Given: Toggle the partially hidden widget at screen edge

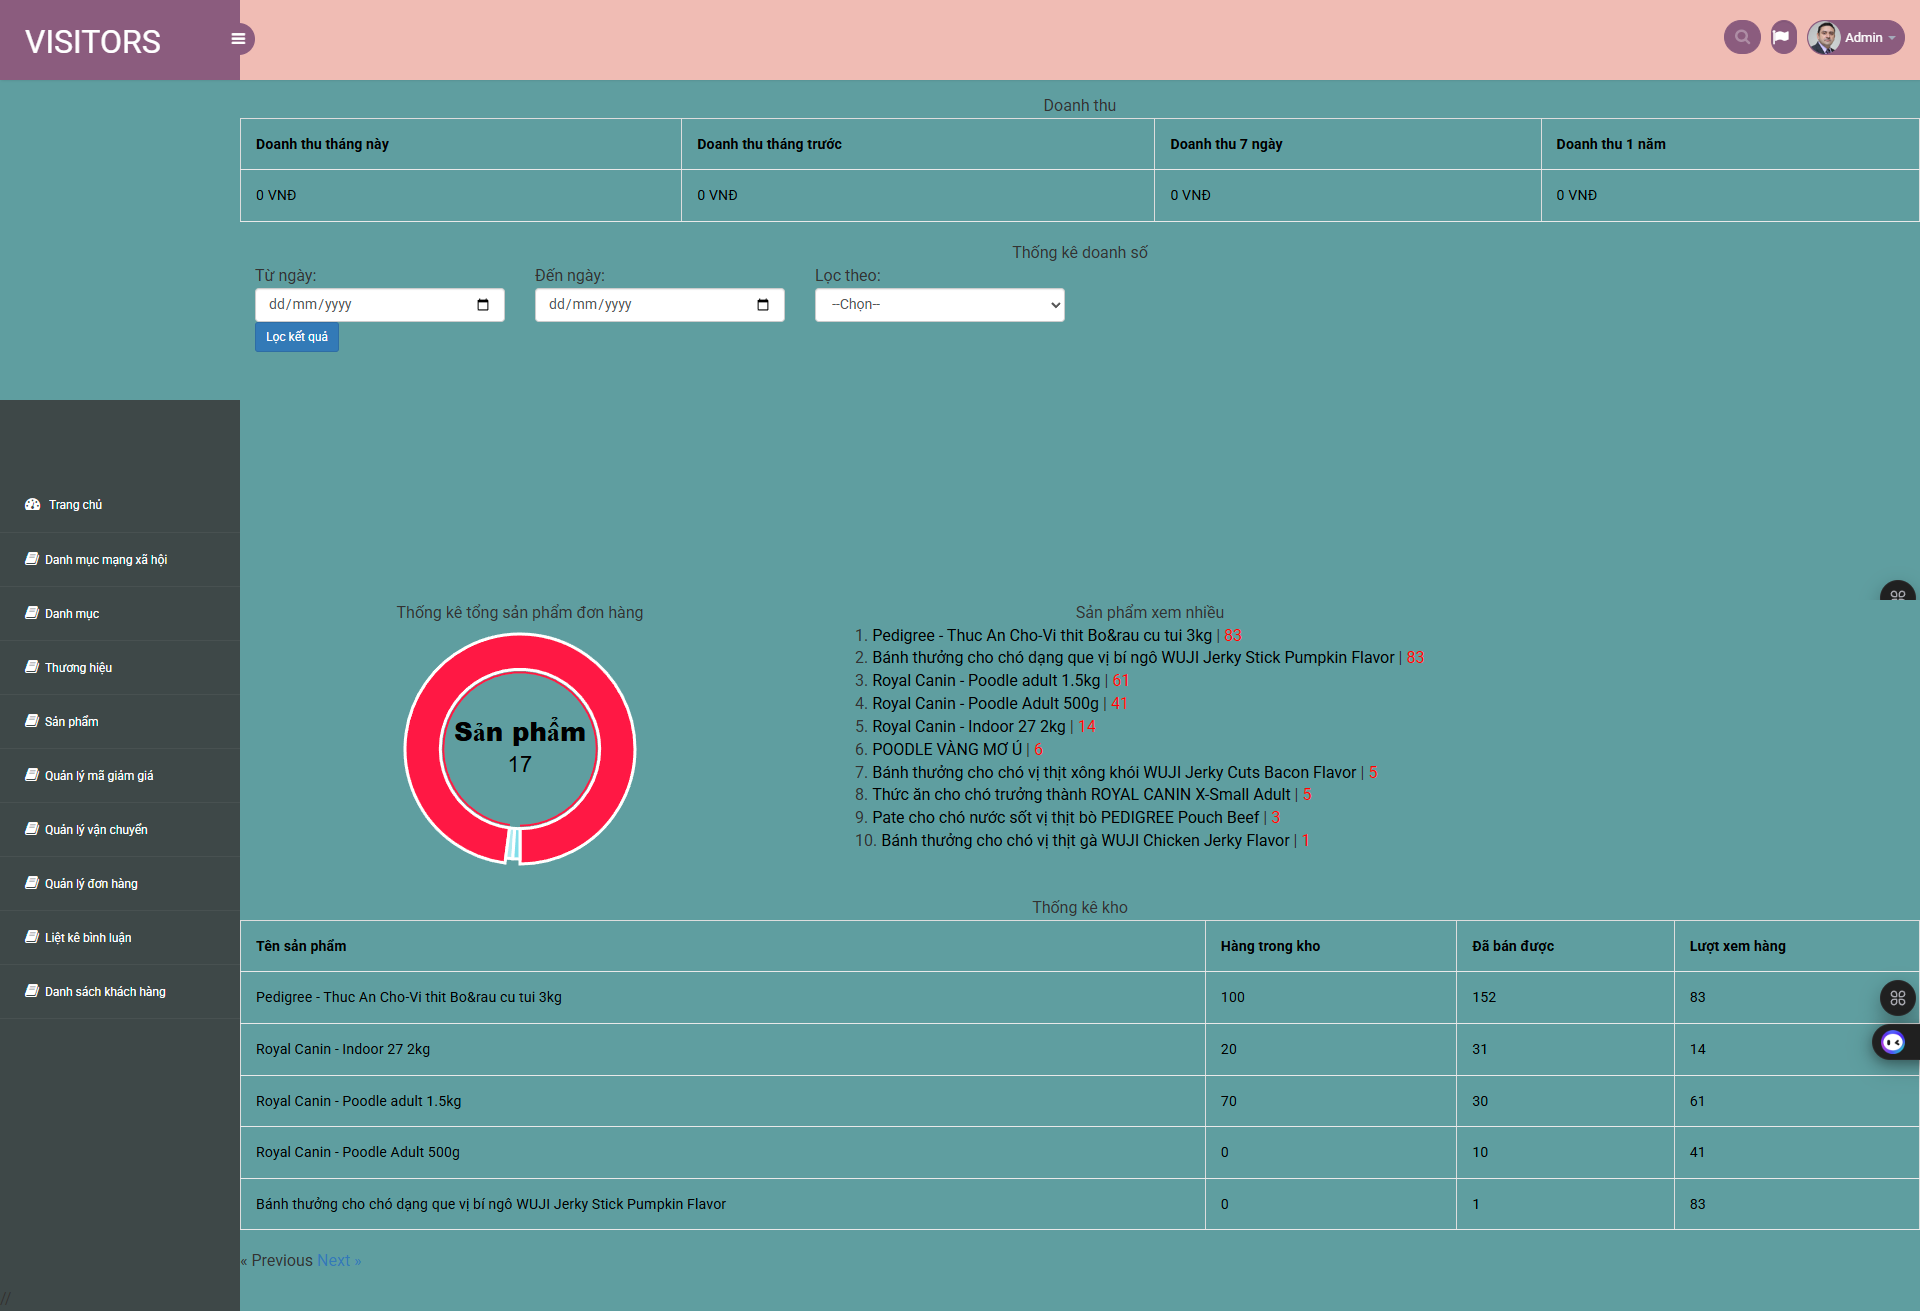Looking at the screenshot, I should coord(1899,593).
